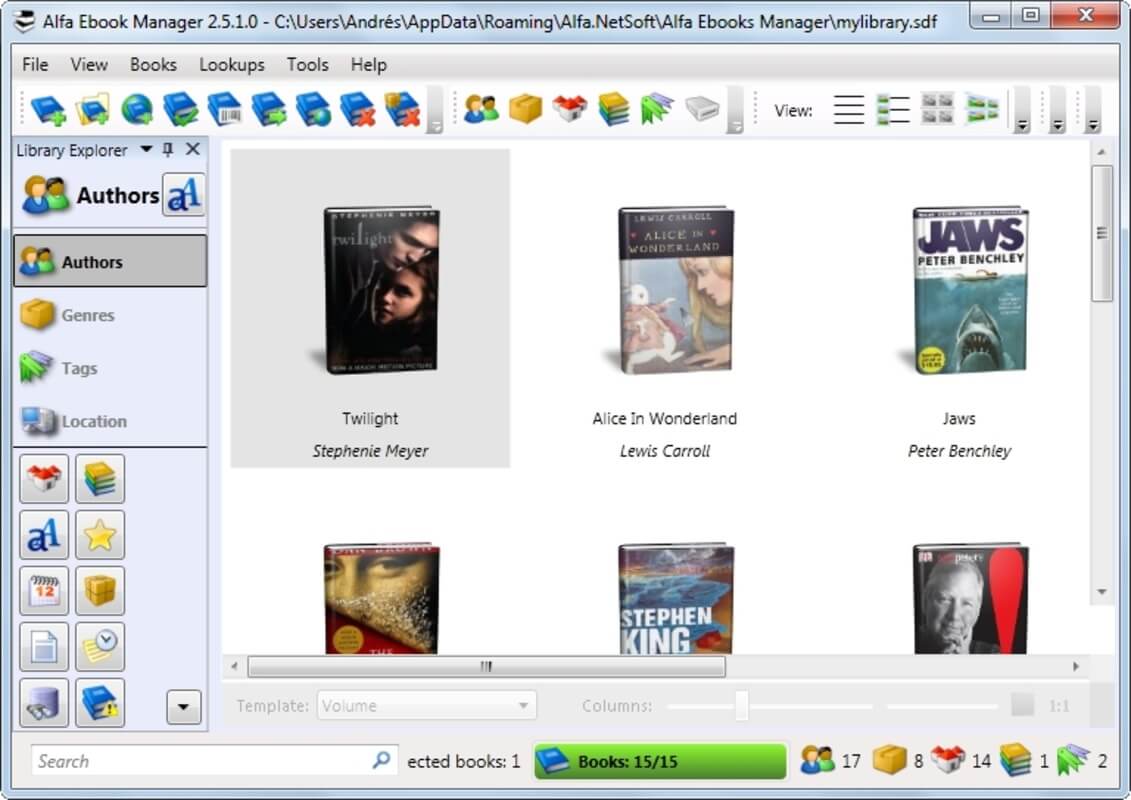Click the green Books: 15/15 button

[660, 762]
